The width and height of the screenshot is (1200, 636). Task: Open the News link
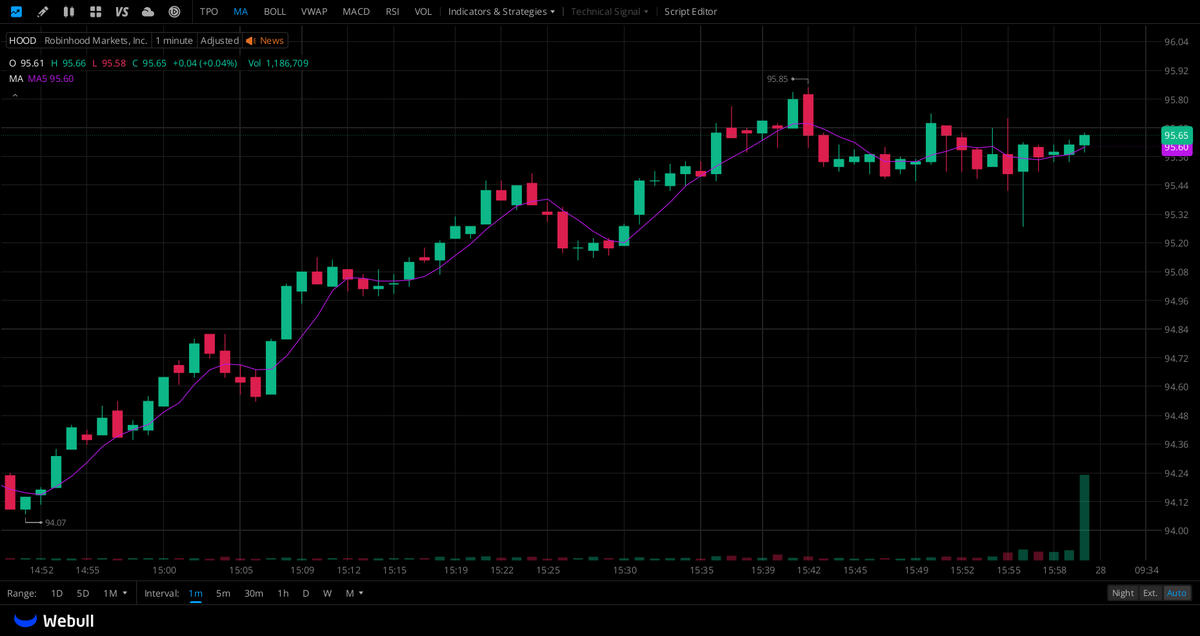coord(272,41)
